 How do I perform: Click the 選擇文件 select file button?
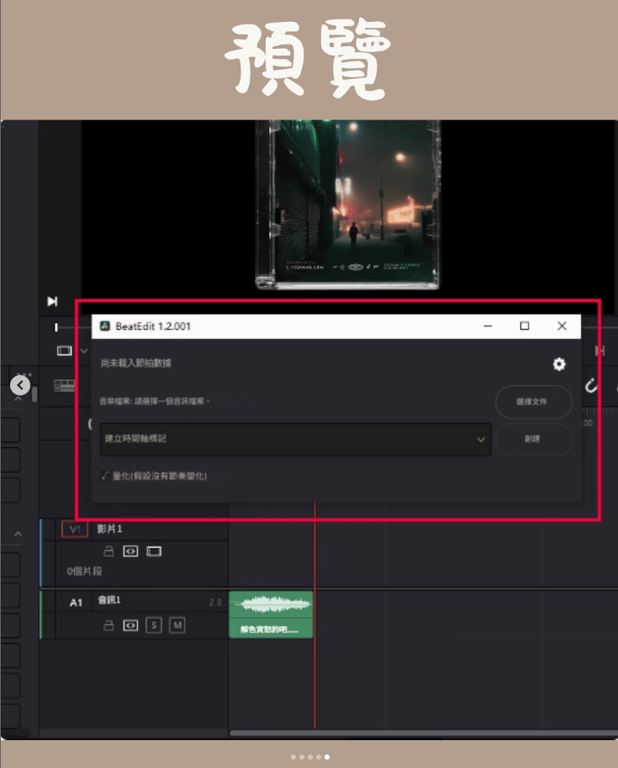point(534,402)
